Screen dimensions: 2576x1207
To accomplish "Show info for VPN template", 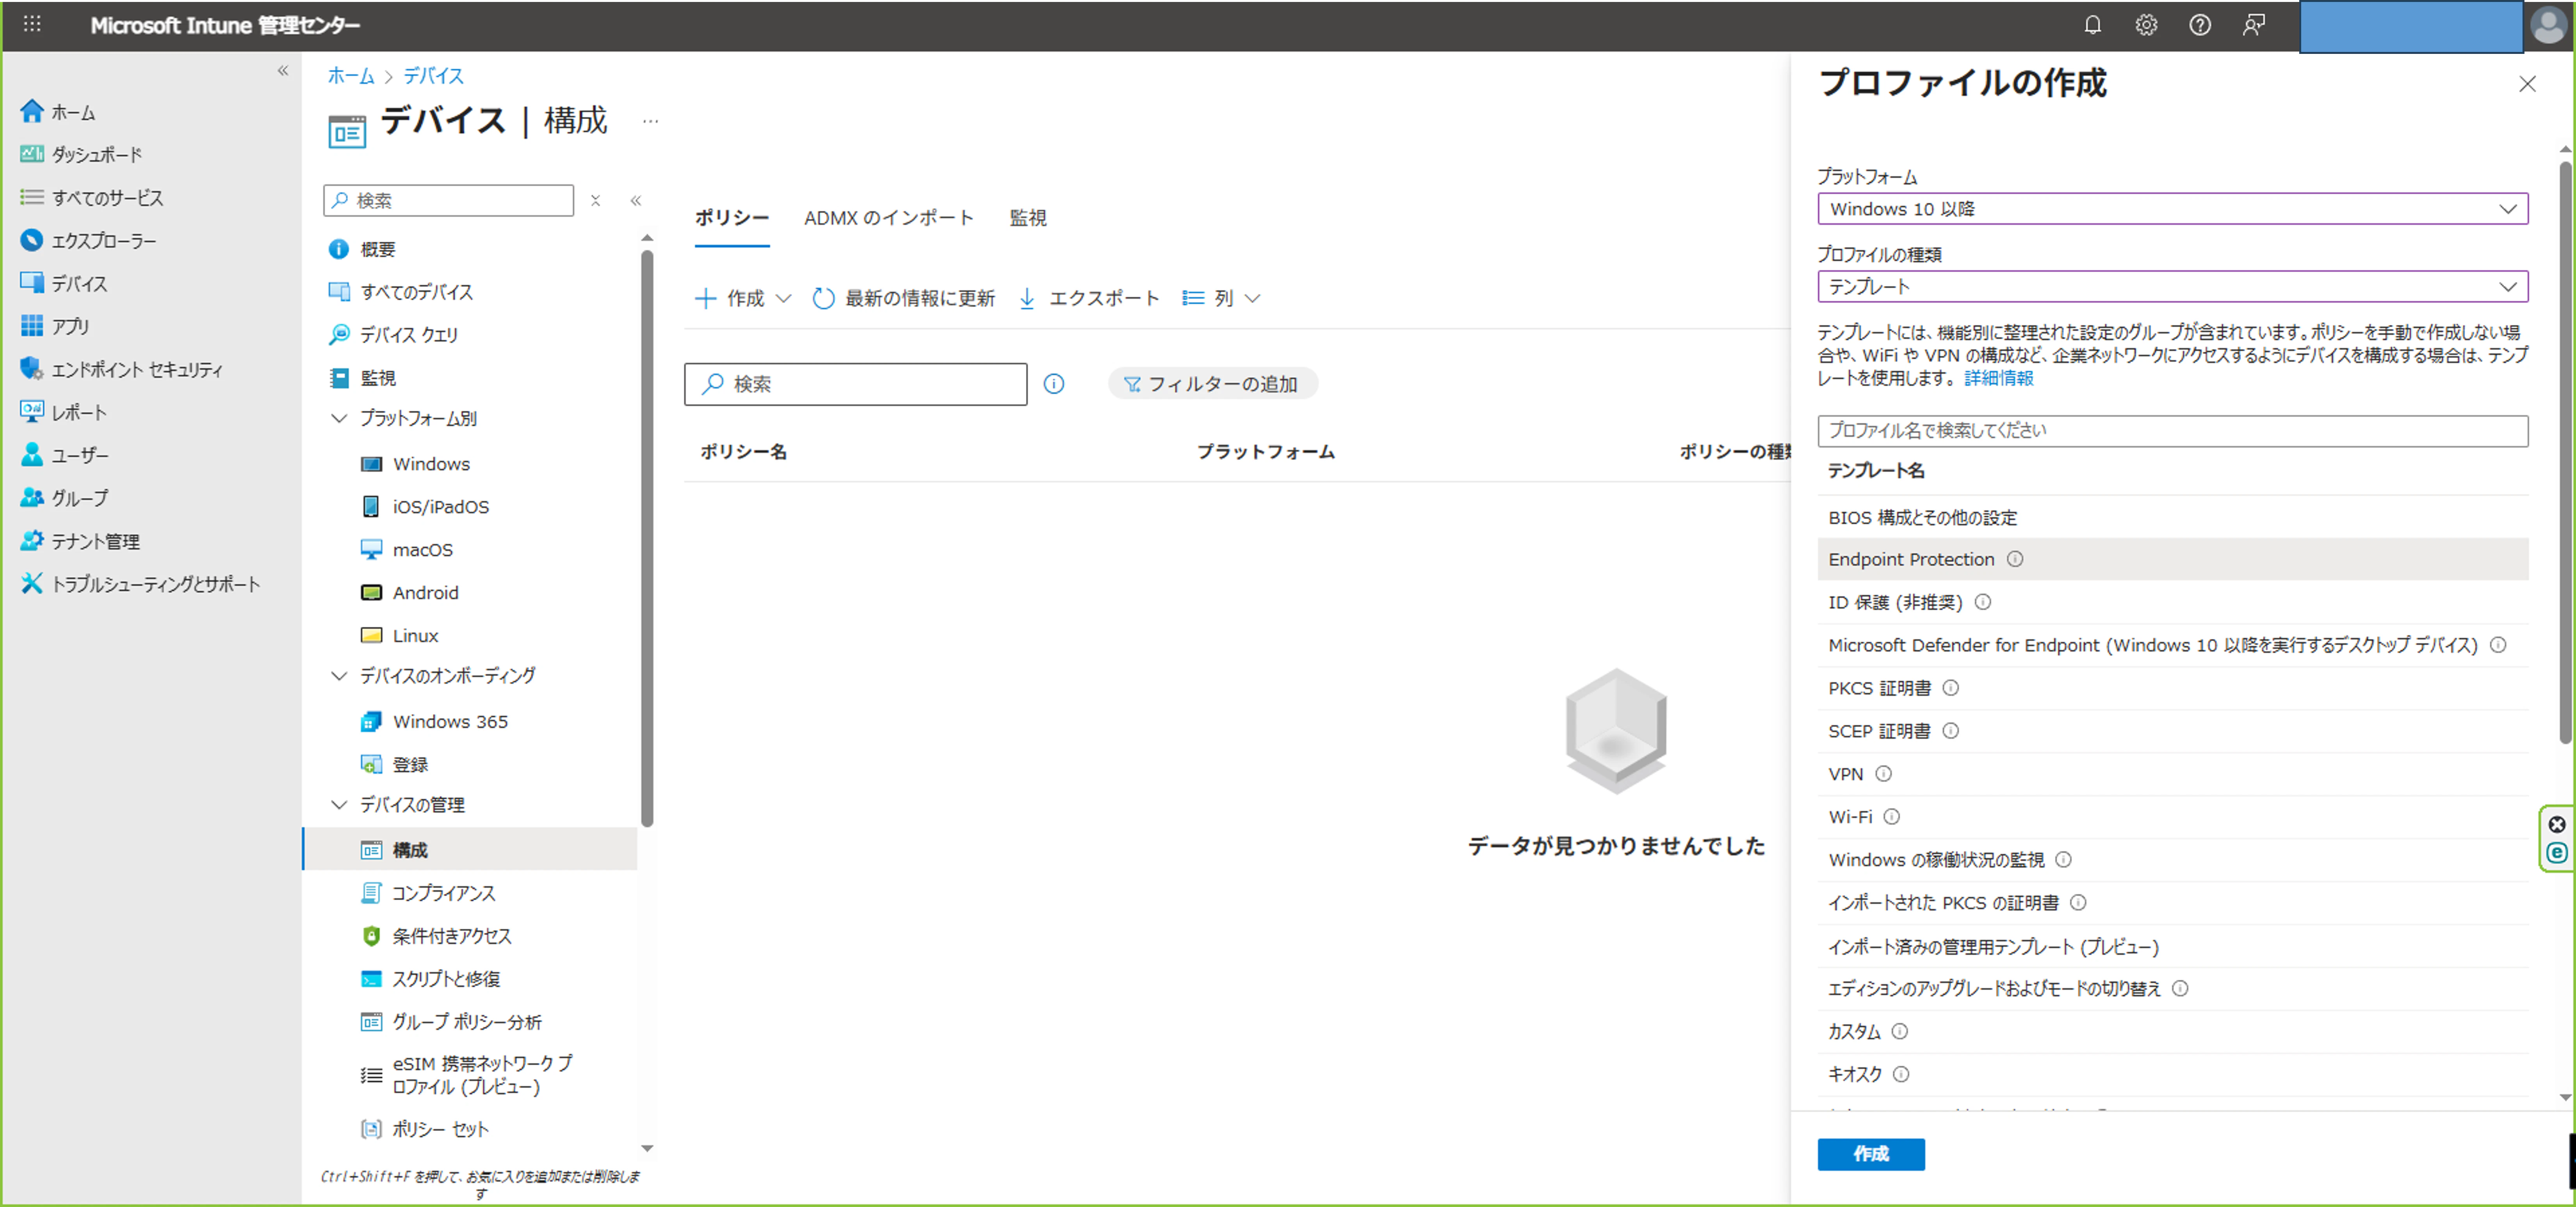I will 1883,773.
